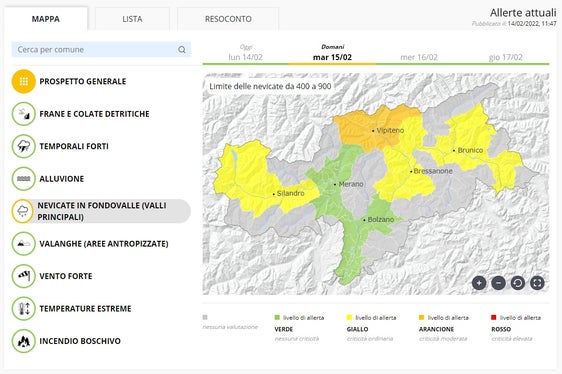Select the Temporali Forti storm icon
This screenshot has width=562, height=374.
point(24,146)
